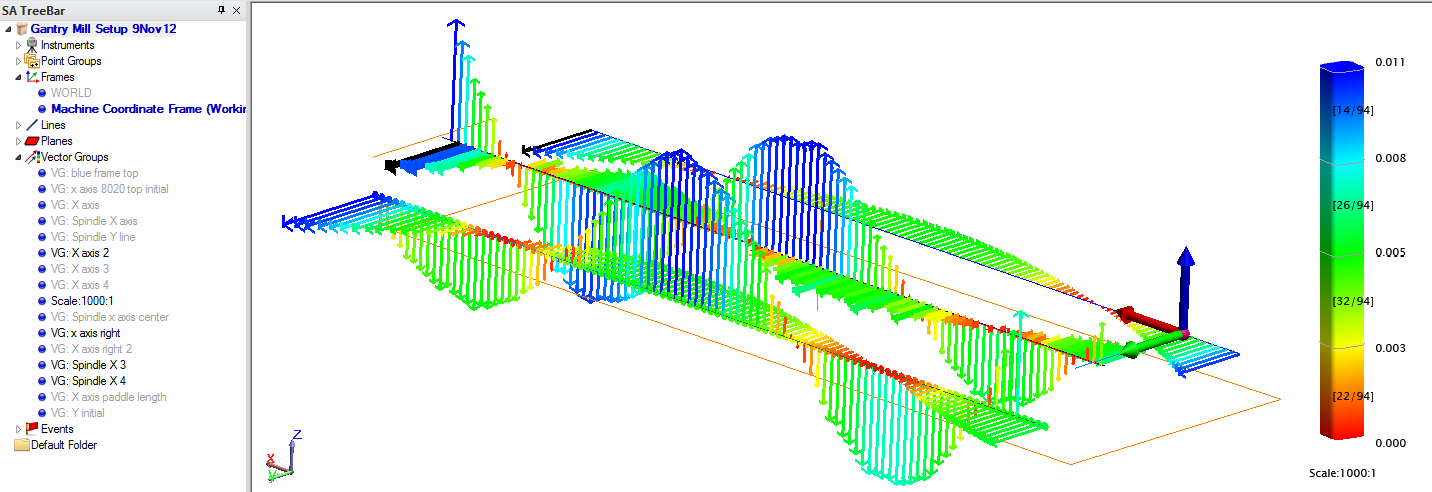Select VG: X axis 4
The height and width of the screenshot is (492, 1432).
(x=80, y=285)
